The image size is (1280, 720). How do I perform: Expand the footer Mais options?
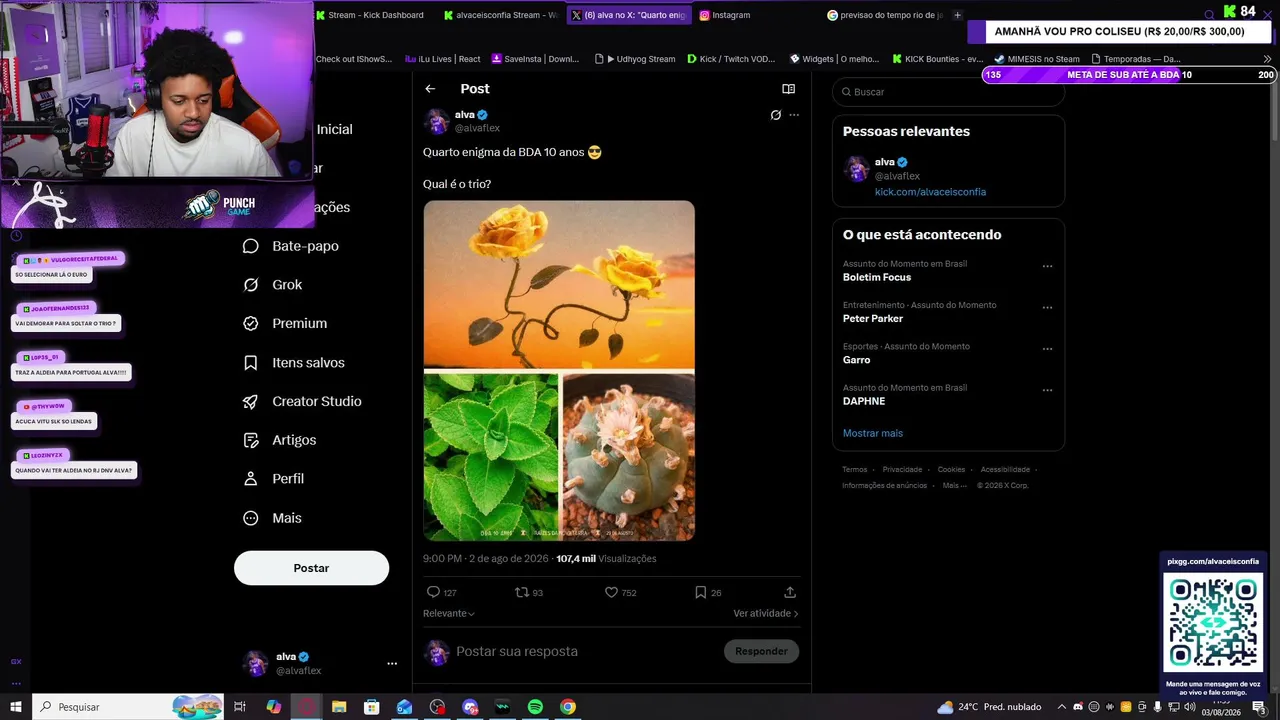coord(955,485)
